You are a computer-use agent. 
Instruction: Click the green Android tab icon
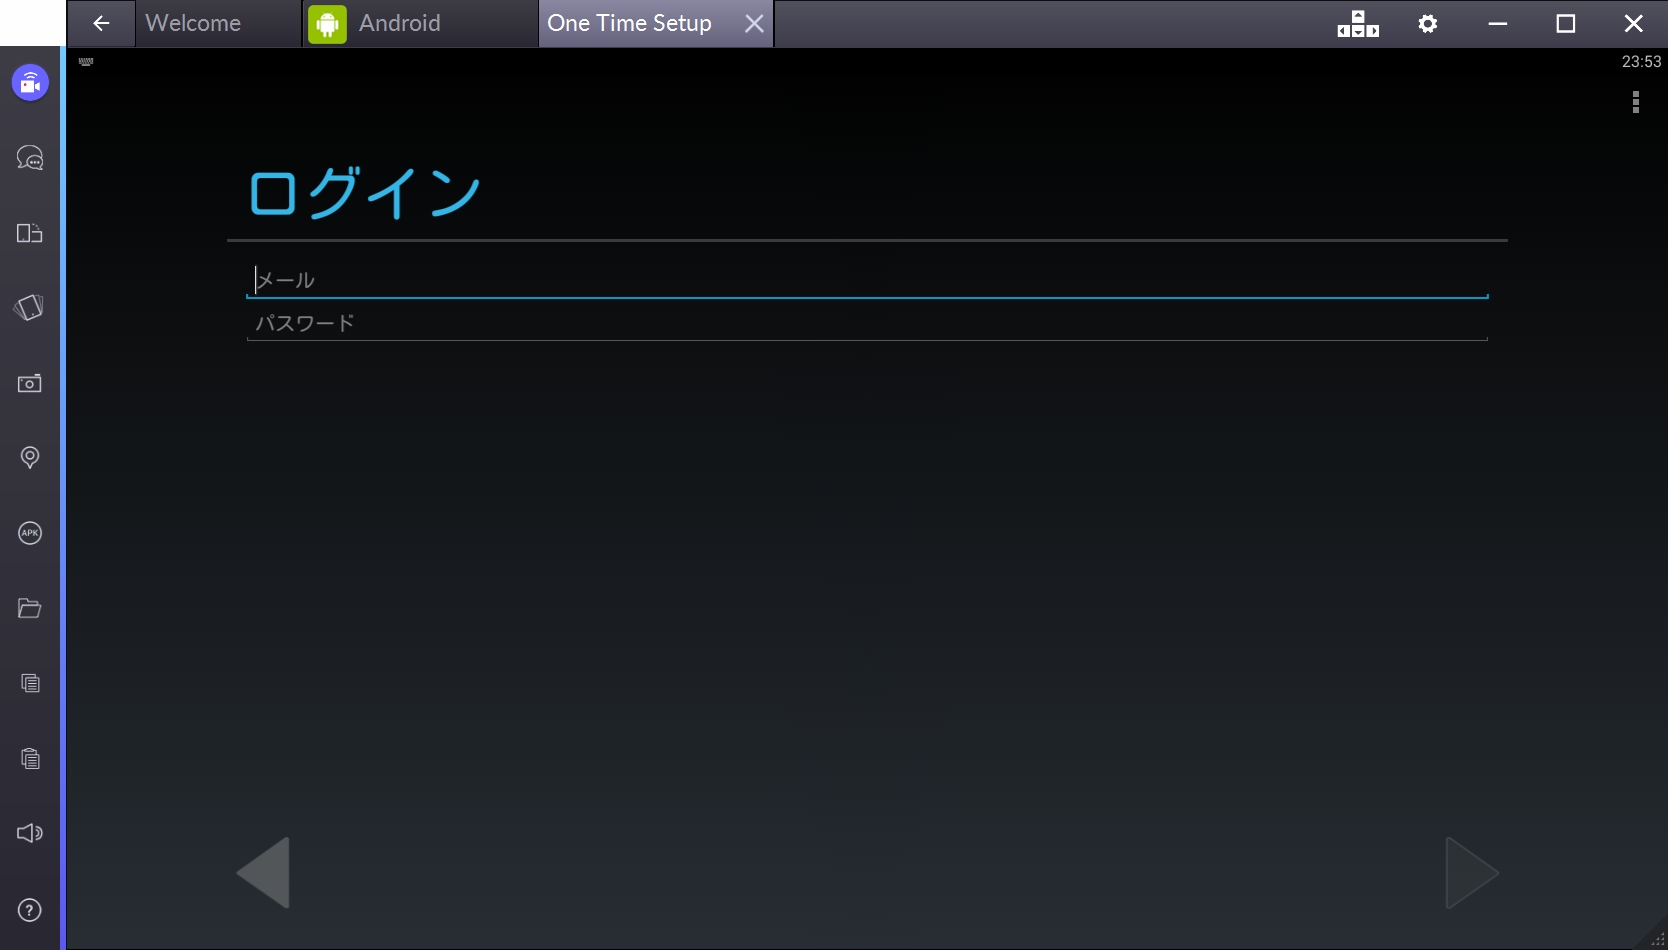327,24
